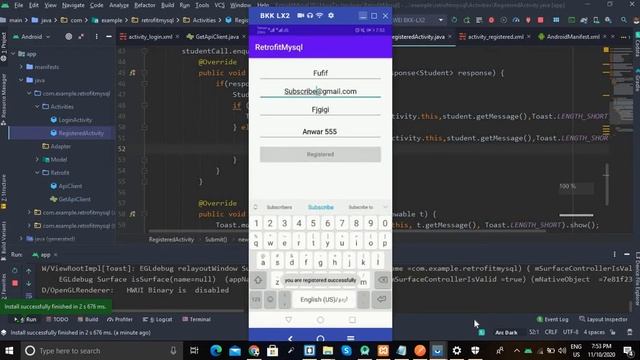Stop the app in the Run panel
This screenshot has height=360, width=640.
pos(15,283)
